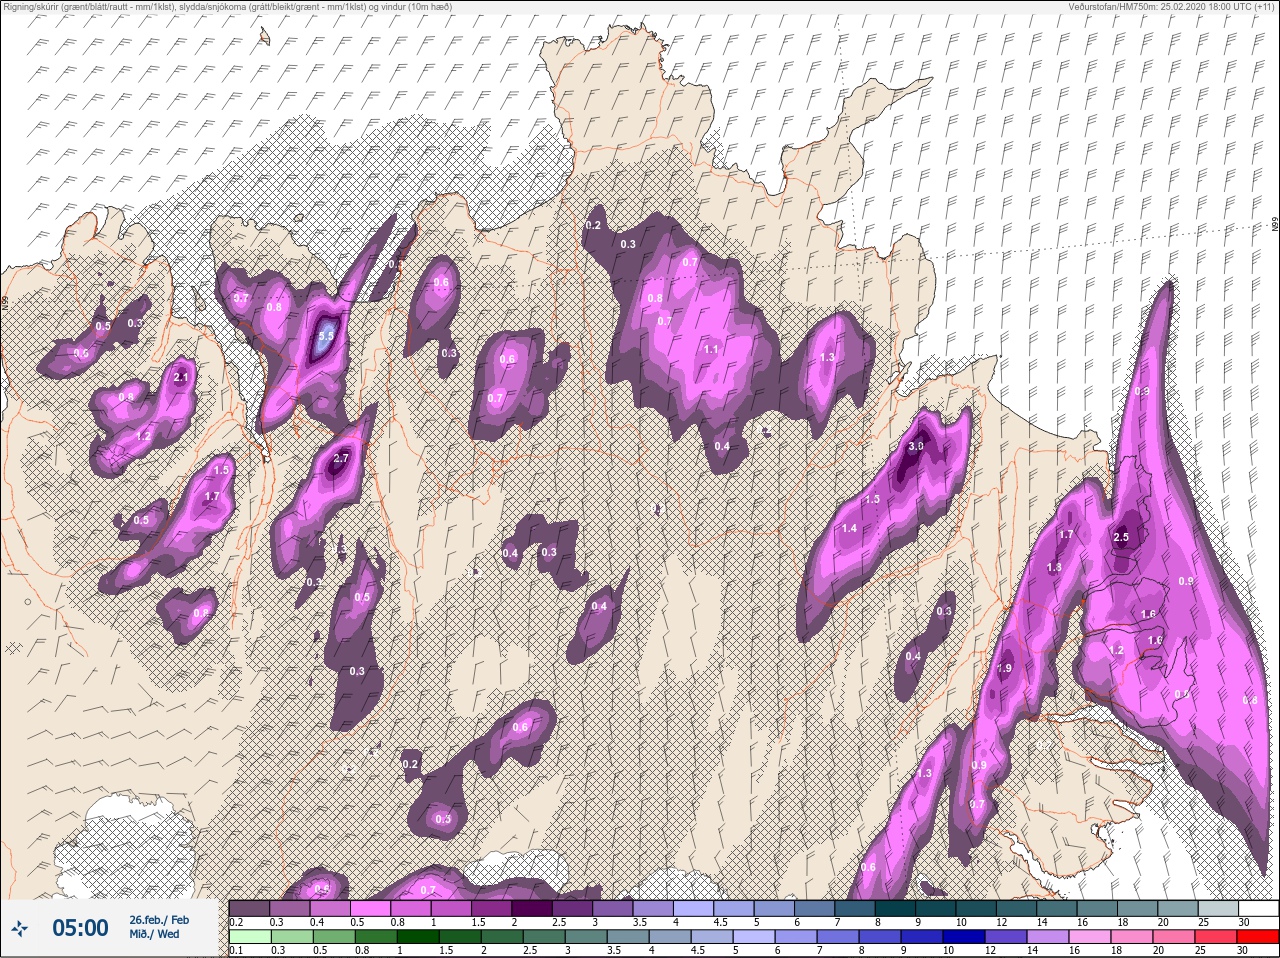Pick lower legend swatch between 0.1 and 0.3
Viewport: 1280px width, 958px height.
tap(250, 937)
